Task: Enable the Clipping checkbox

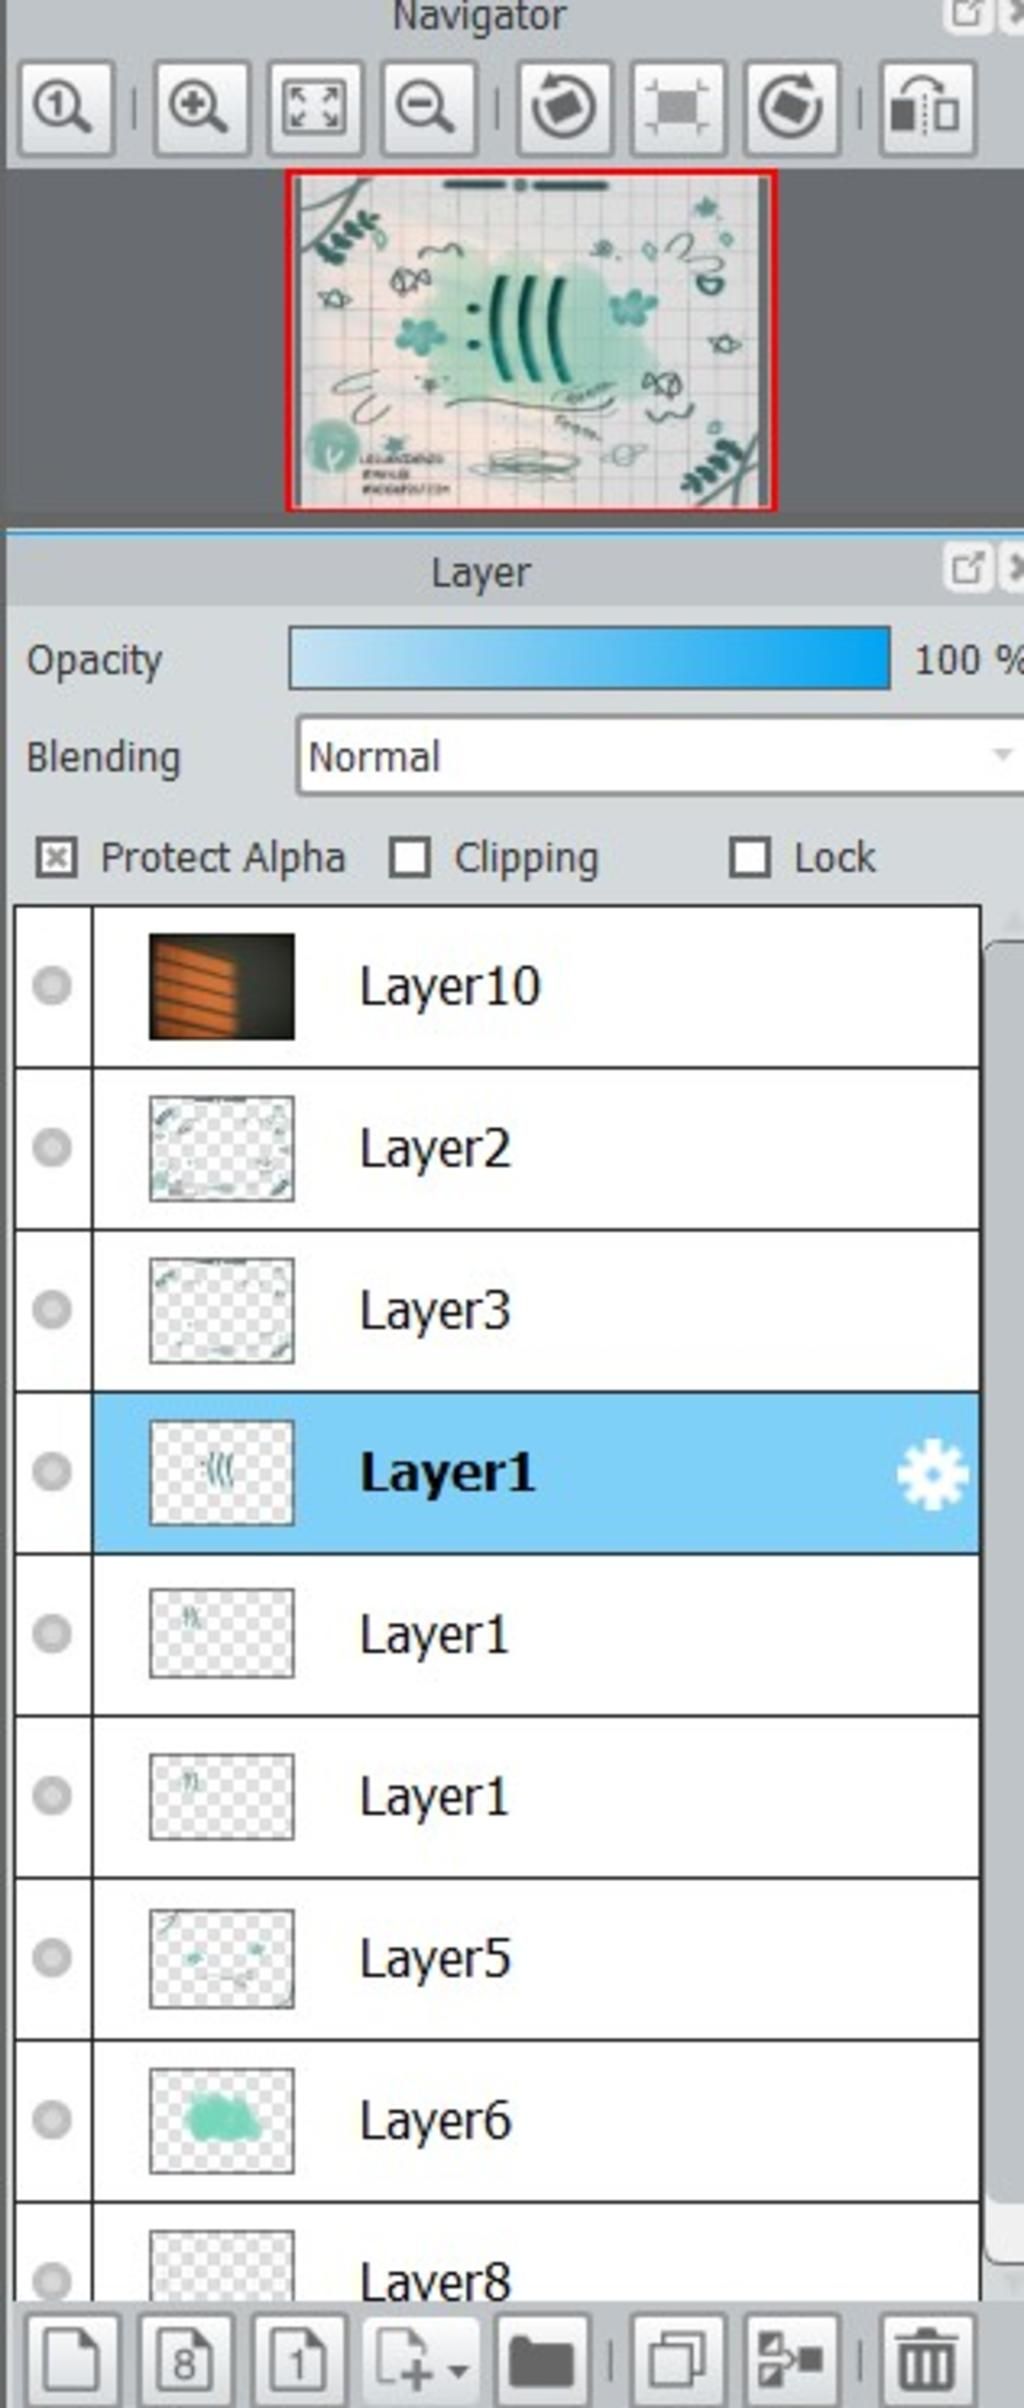Action: [410, 858]
